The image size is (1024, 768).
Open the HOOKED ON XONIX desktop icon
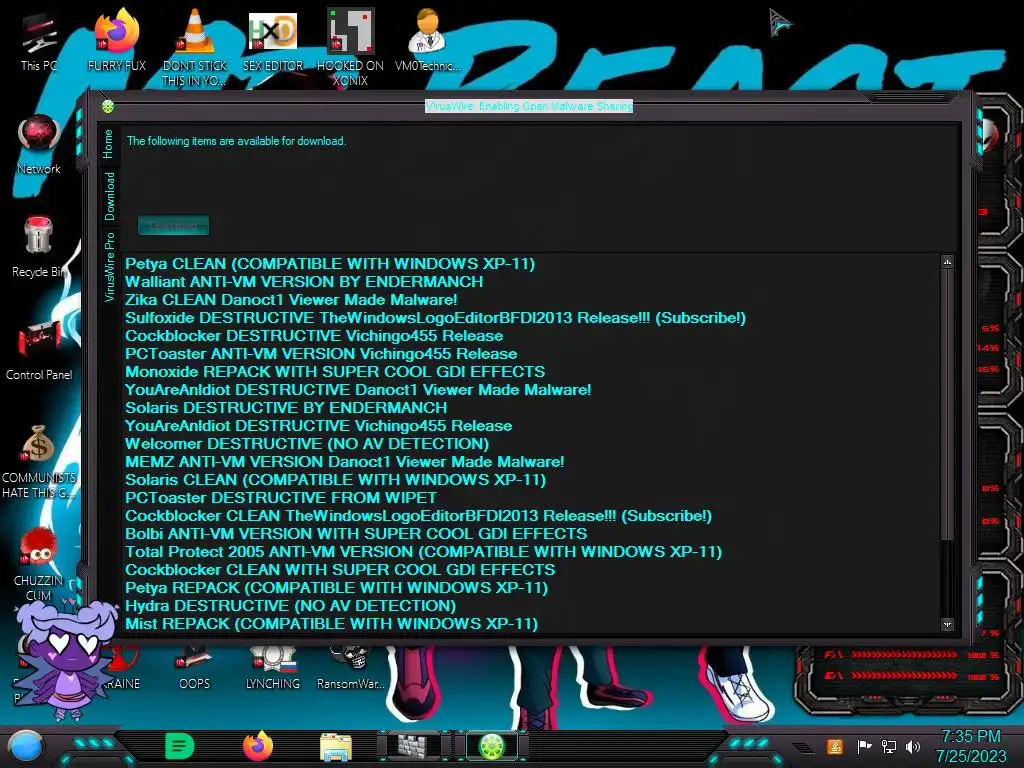click(351, 47)
